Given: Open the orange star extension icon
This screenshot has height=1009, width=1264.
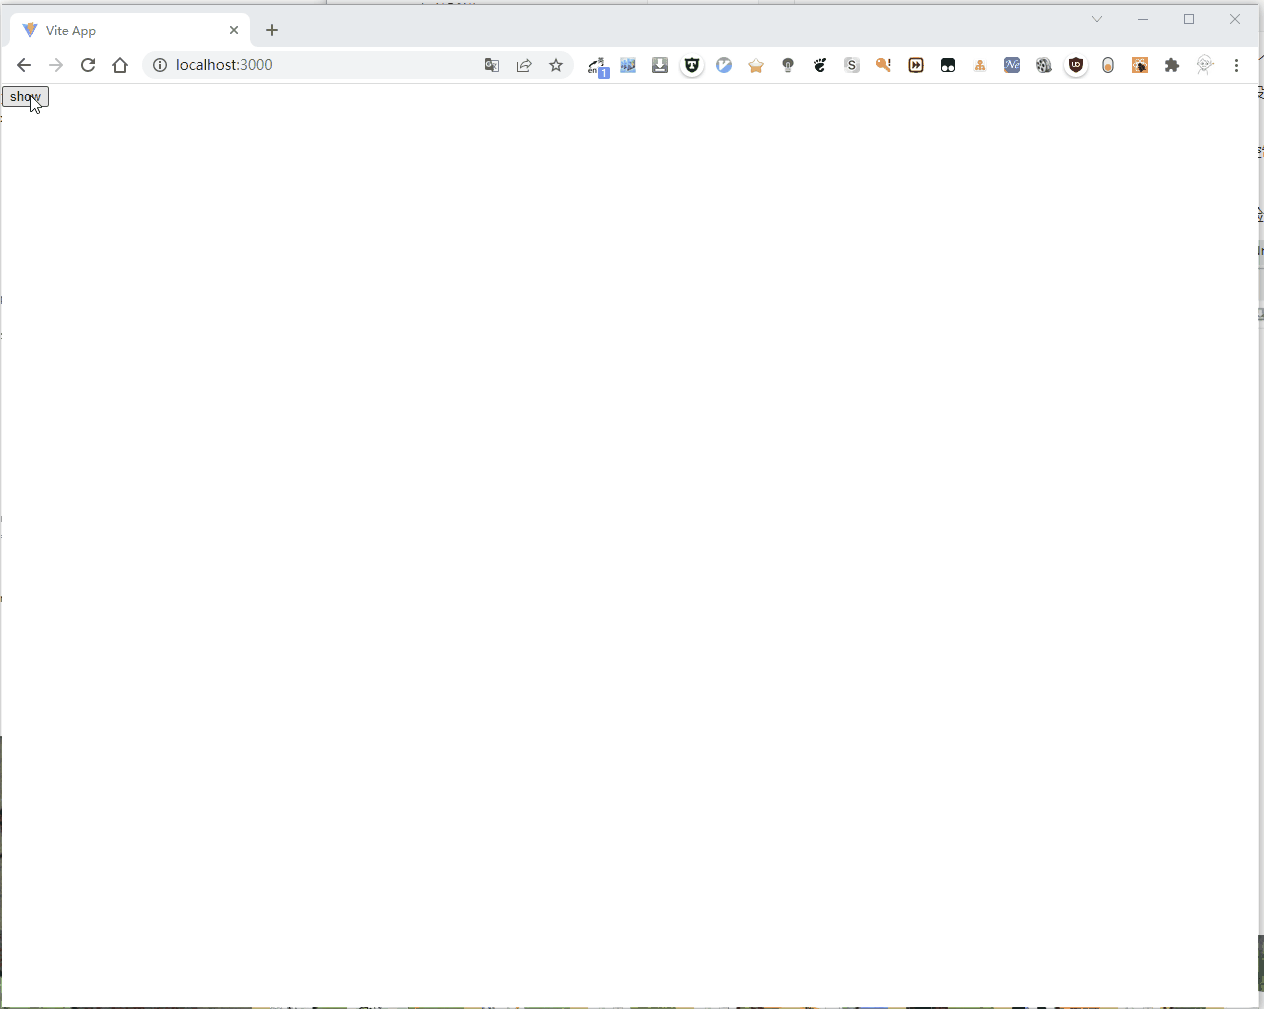Looking at the screenshot, I should (x=756, y=65).
